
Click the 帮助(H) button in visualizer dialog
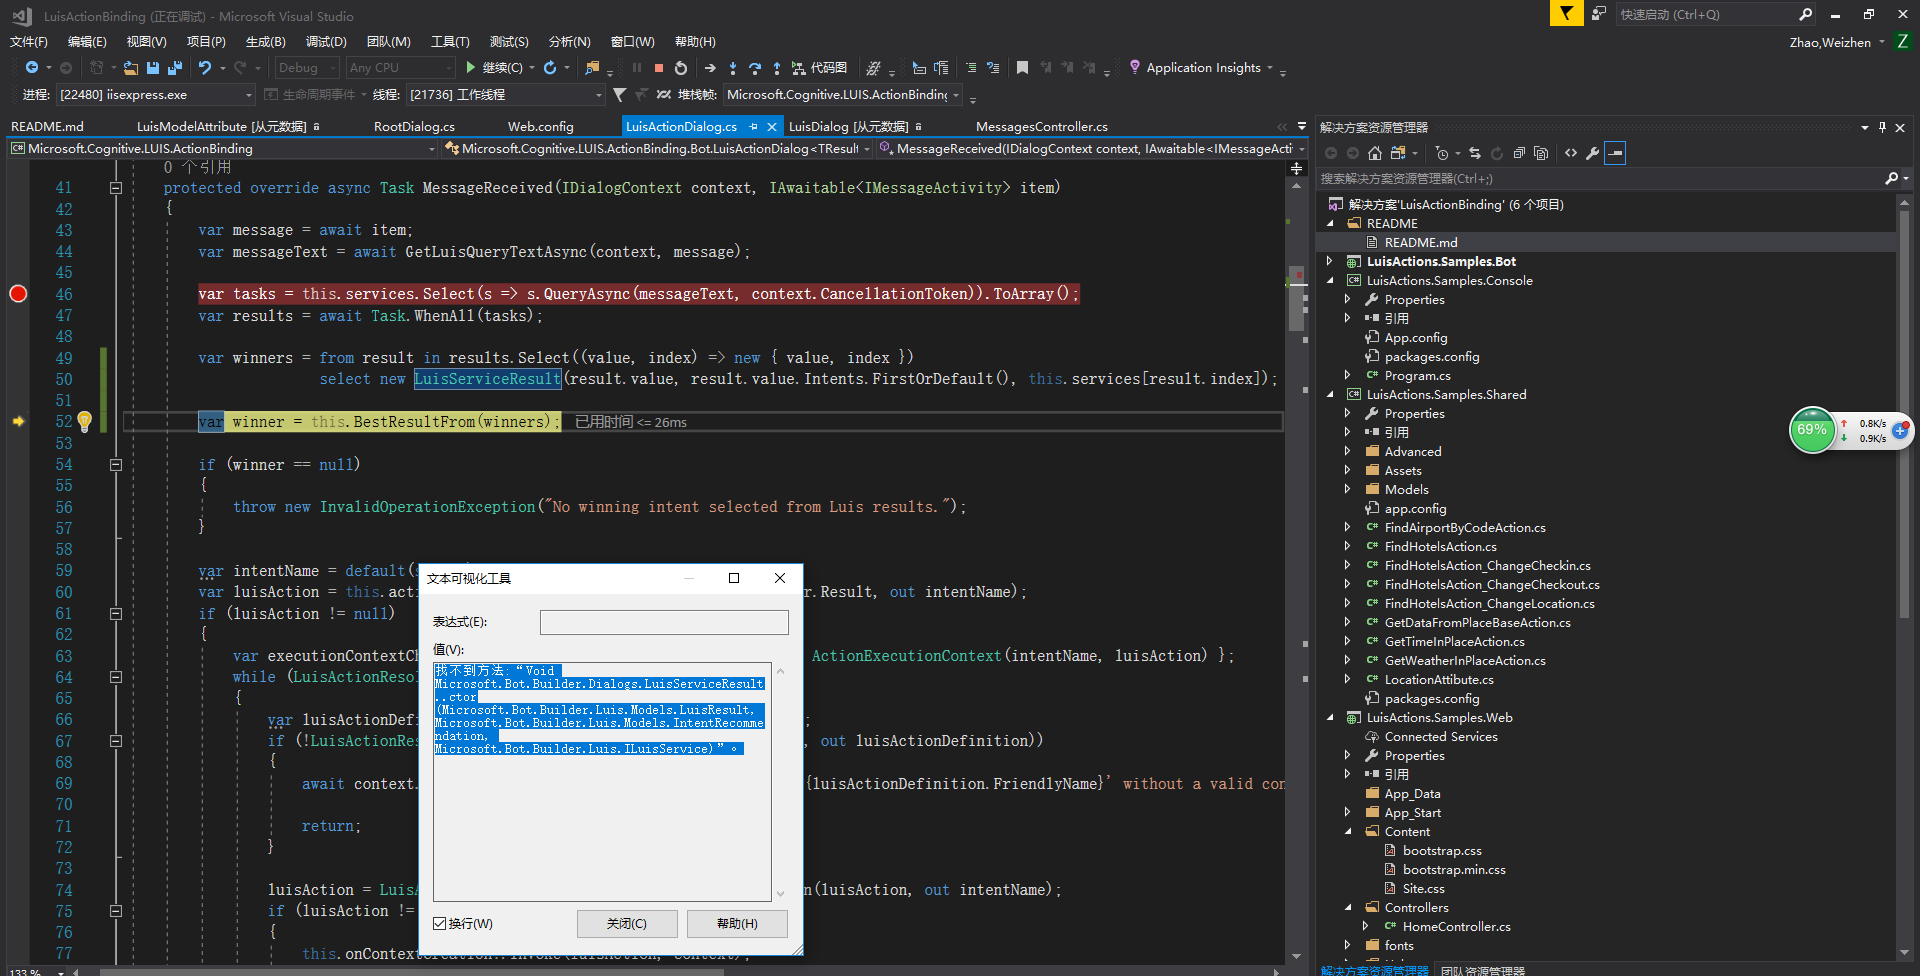(x=737, y=924)
